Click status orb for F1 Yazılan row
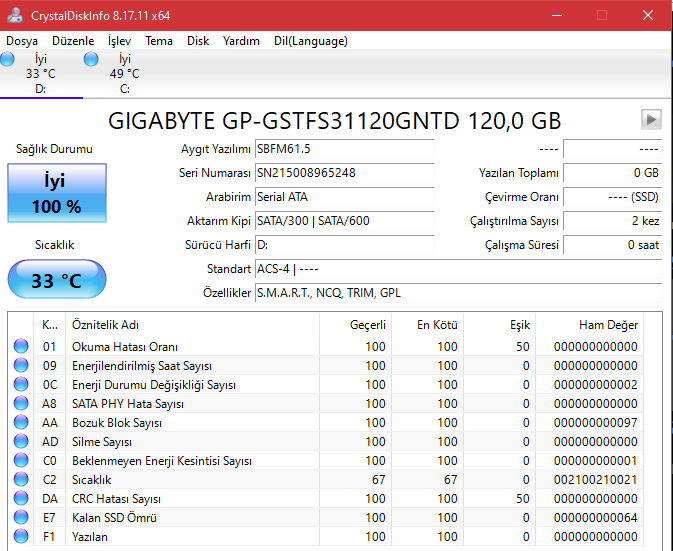The image size is (673, 551). coord(21,536)
